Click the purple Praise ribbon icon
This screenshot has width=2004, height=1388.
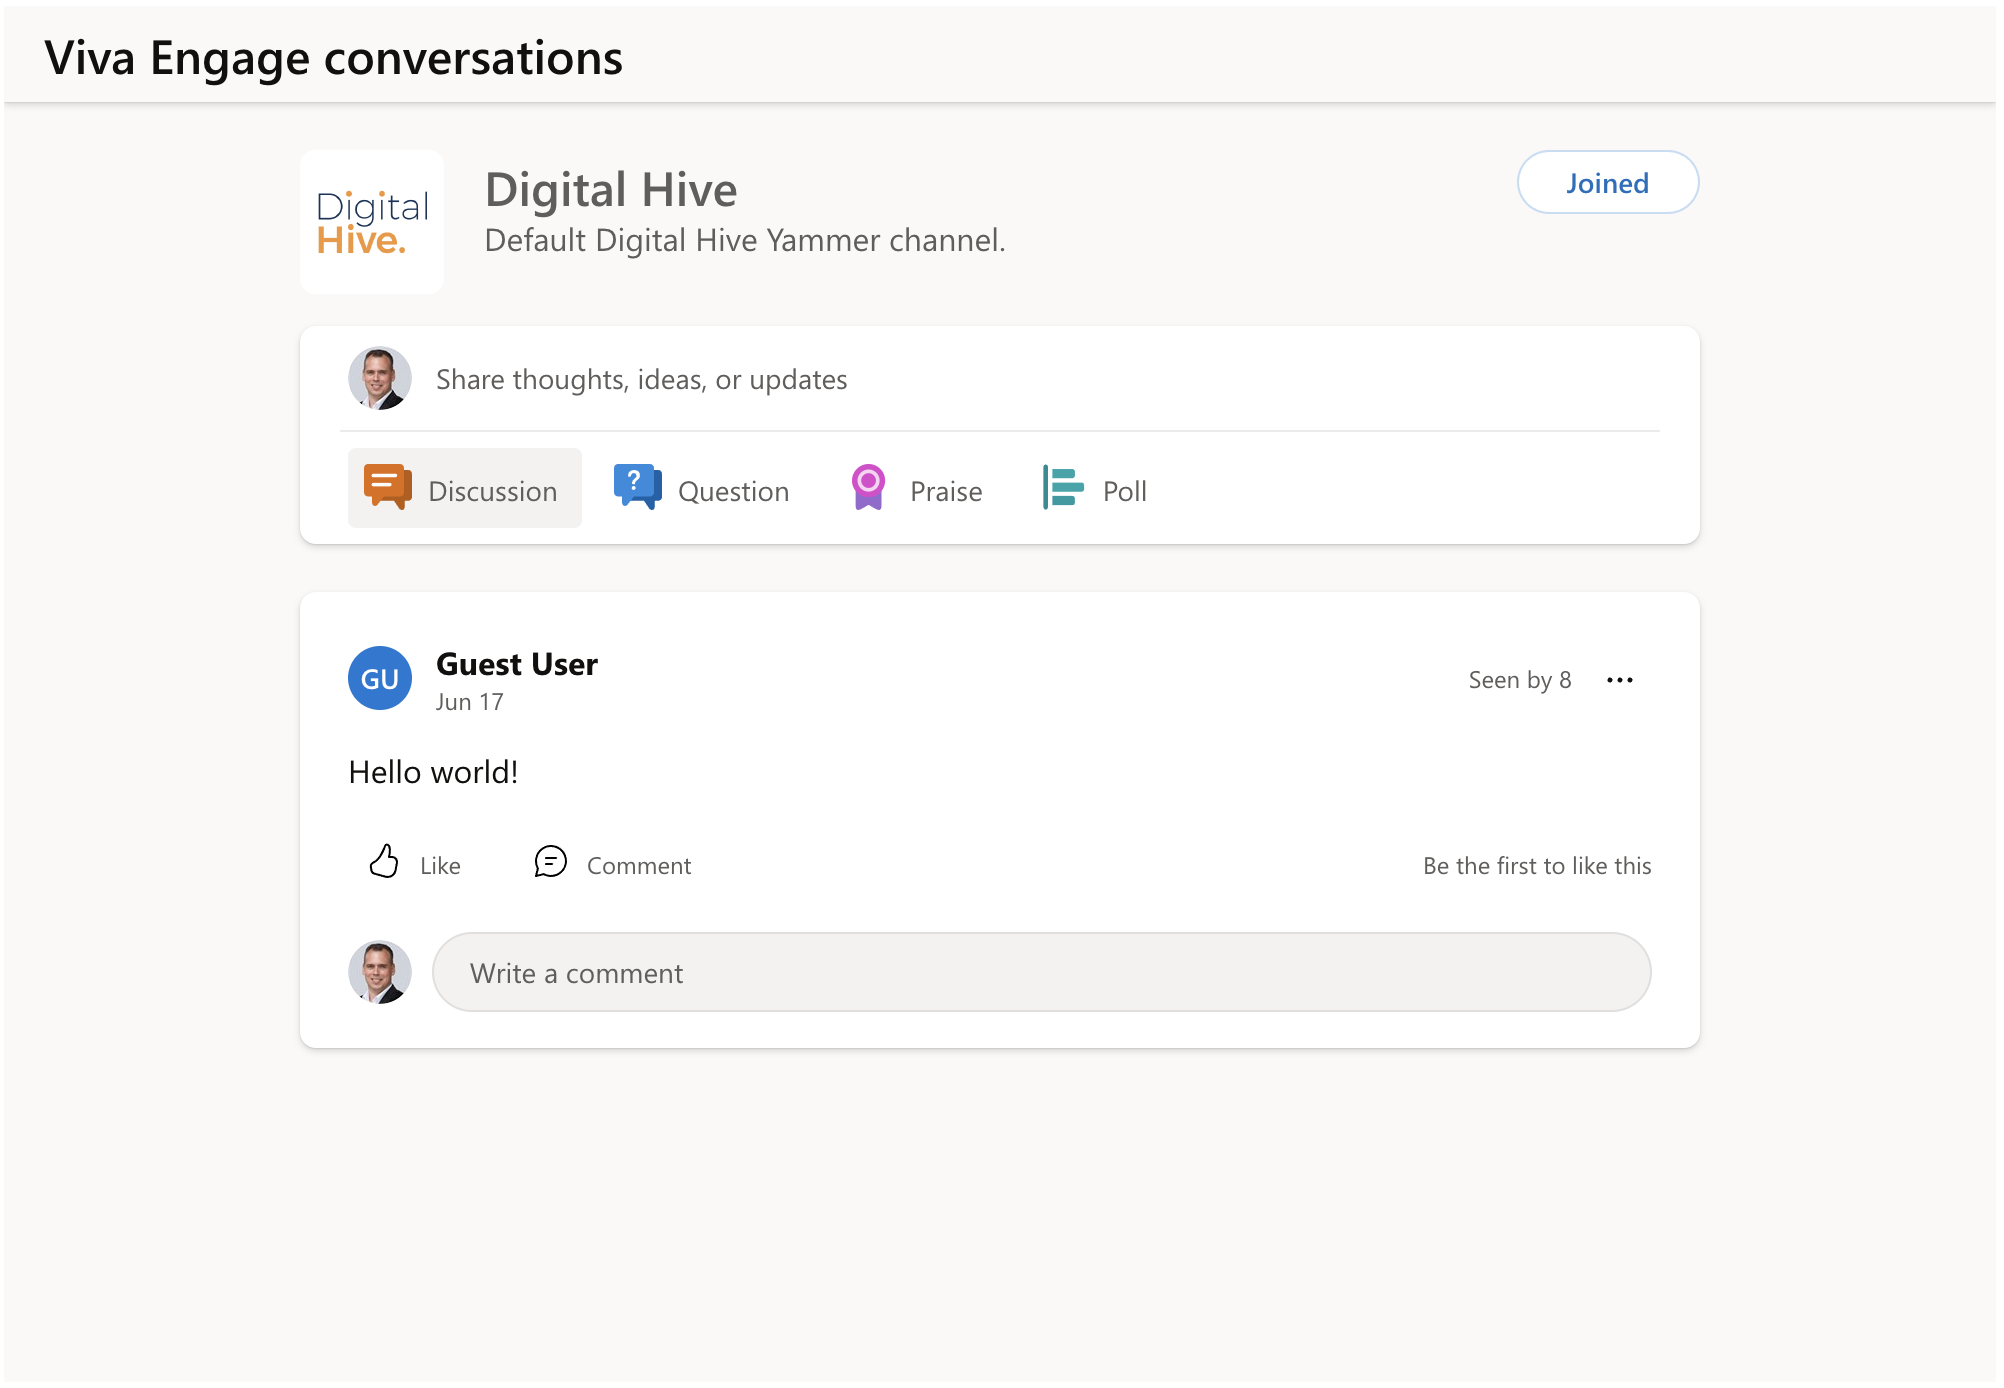868,487
